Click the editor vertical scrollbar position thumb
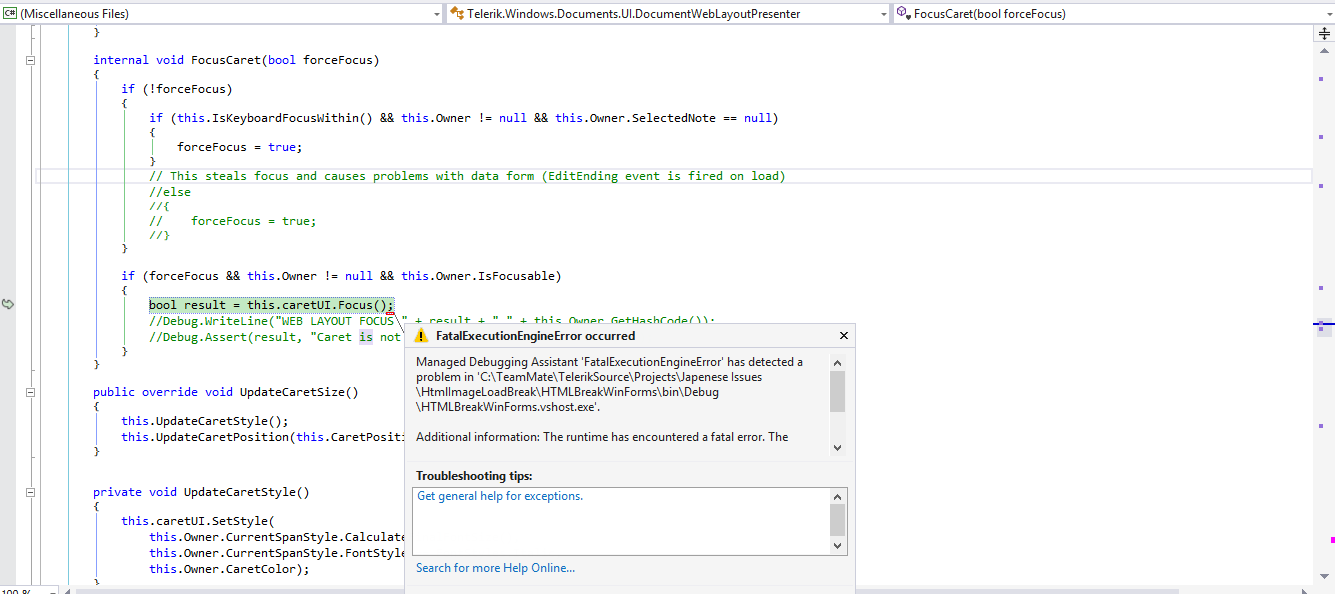The height and width of the screenshot is (594, 1335). click(x=1324, y=326)
